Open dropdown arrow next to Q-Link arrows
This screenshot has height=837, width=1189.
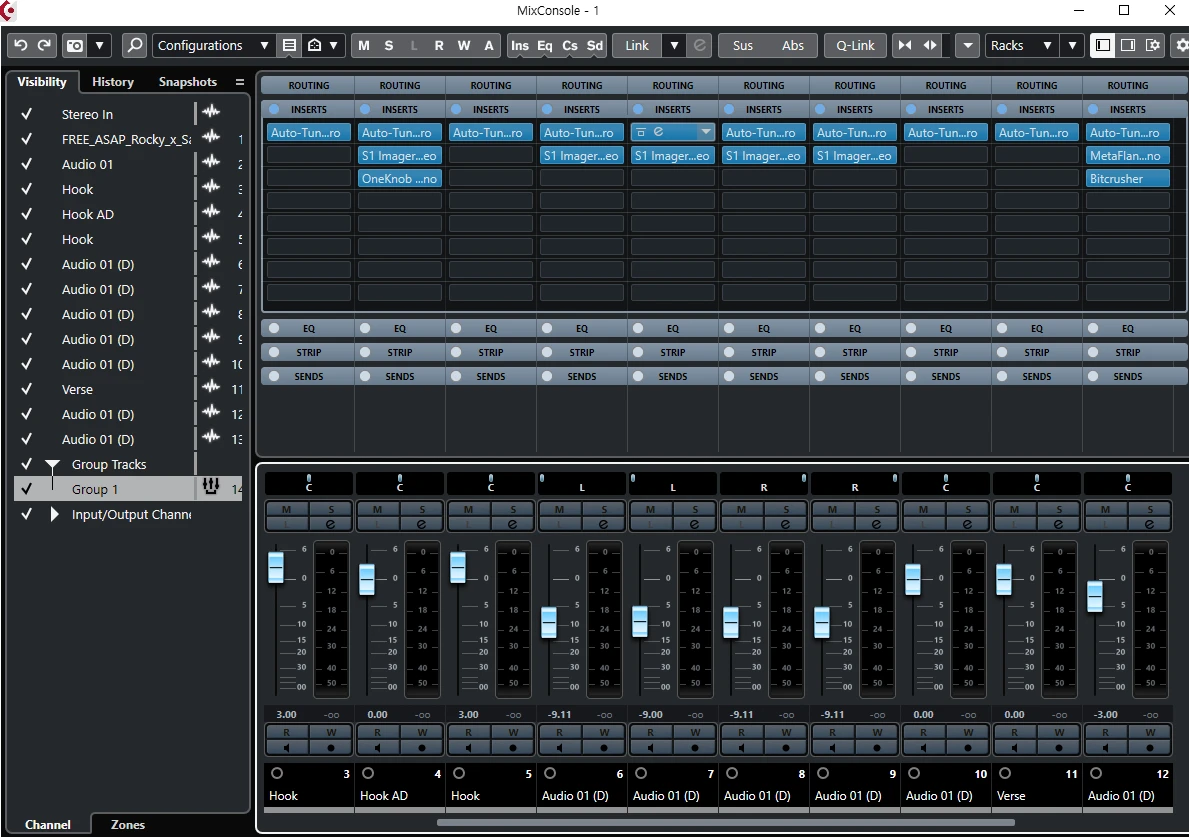[968, 45]
